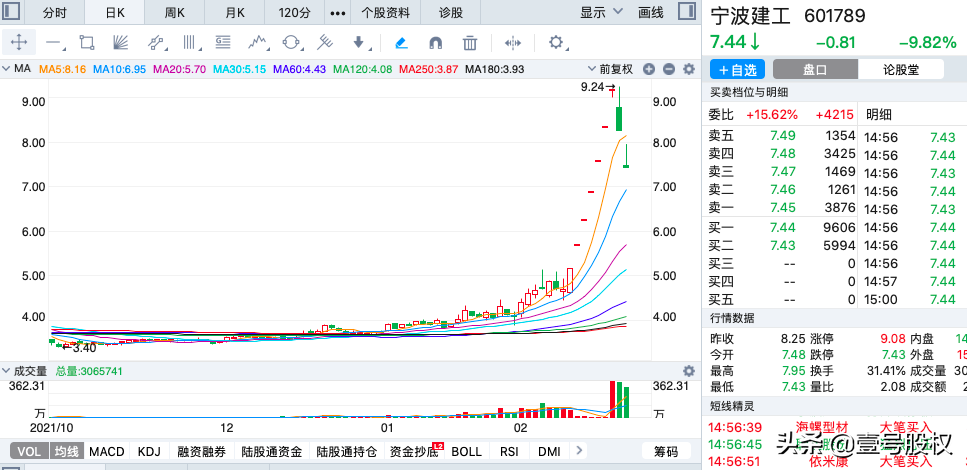967x470 pixels.
Task: Click the eraser tool icon
Action: 401,43
